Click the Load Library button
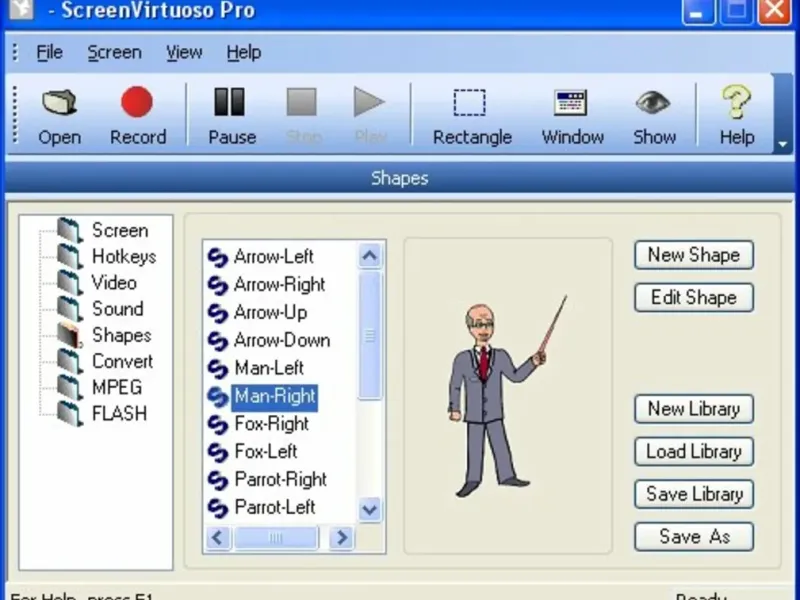The width and height of the screenshot is (800, 600). coord(694,452)
